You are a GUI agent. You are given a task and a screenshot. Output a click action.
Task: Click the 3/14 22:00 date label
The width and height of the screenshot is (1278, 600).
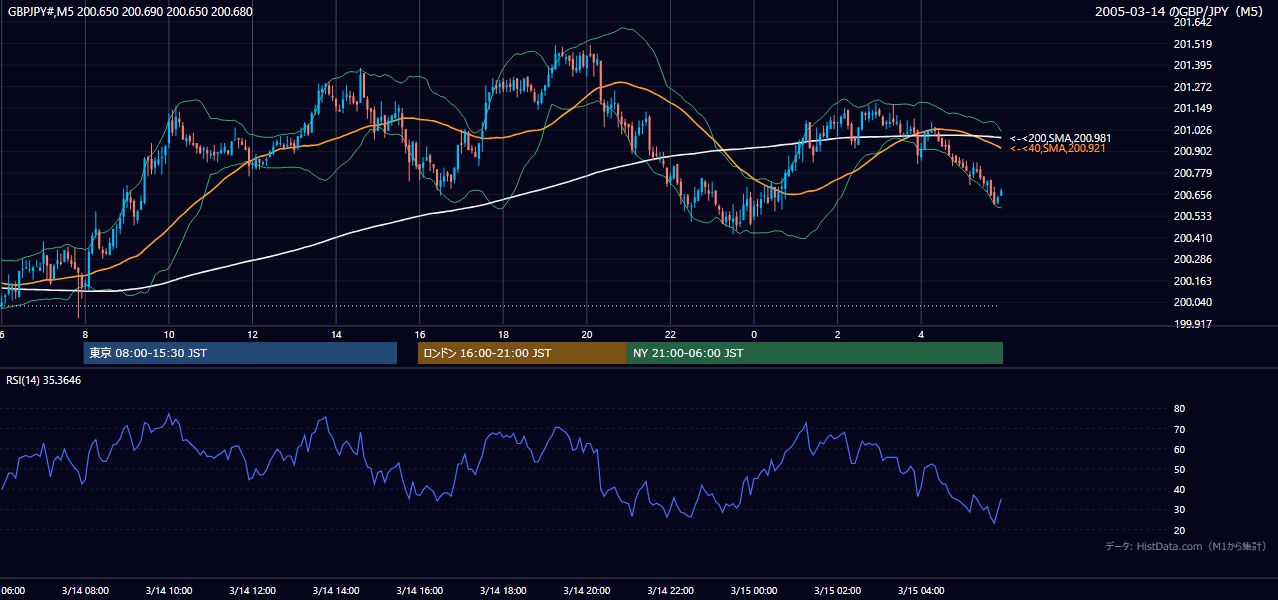click(x=670, y=591)
